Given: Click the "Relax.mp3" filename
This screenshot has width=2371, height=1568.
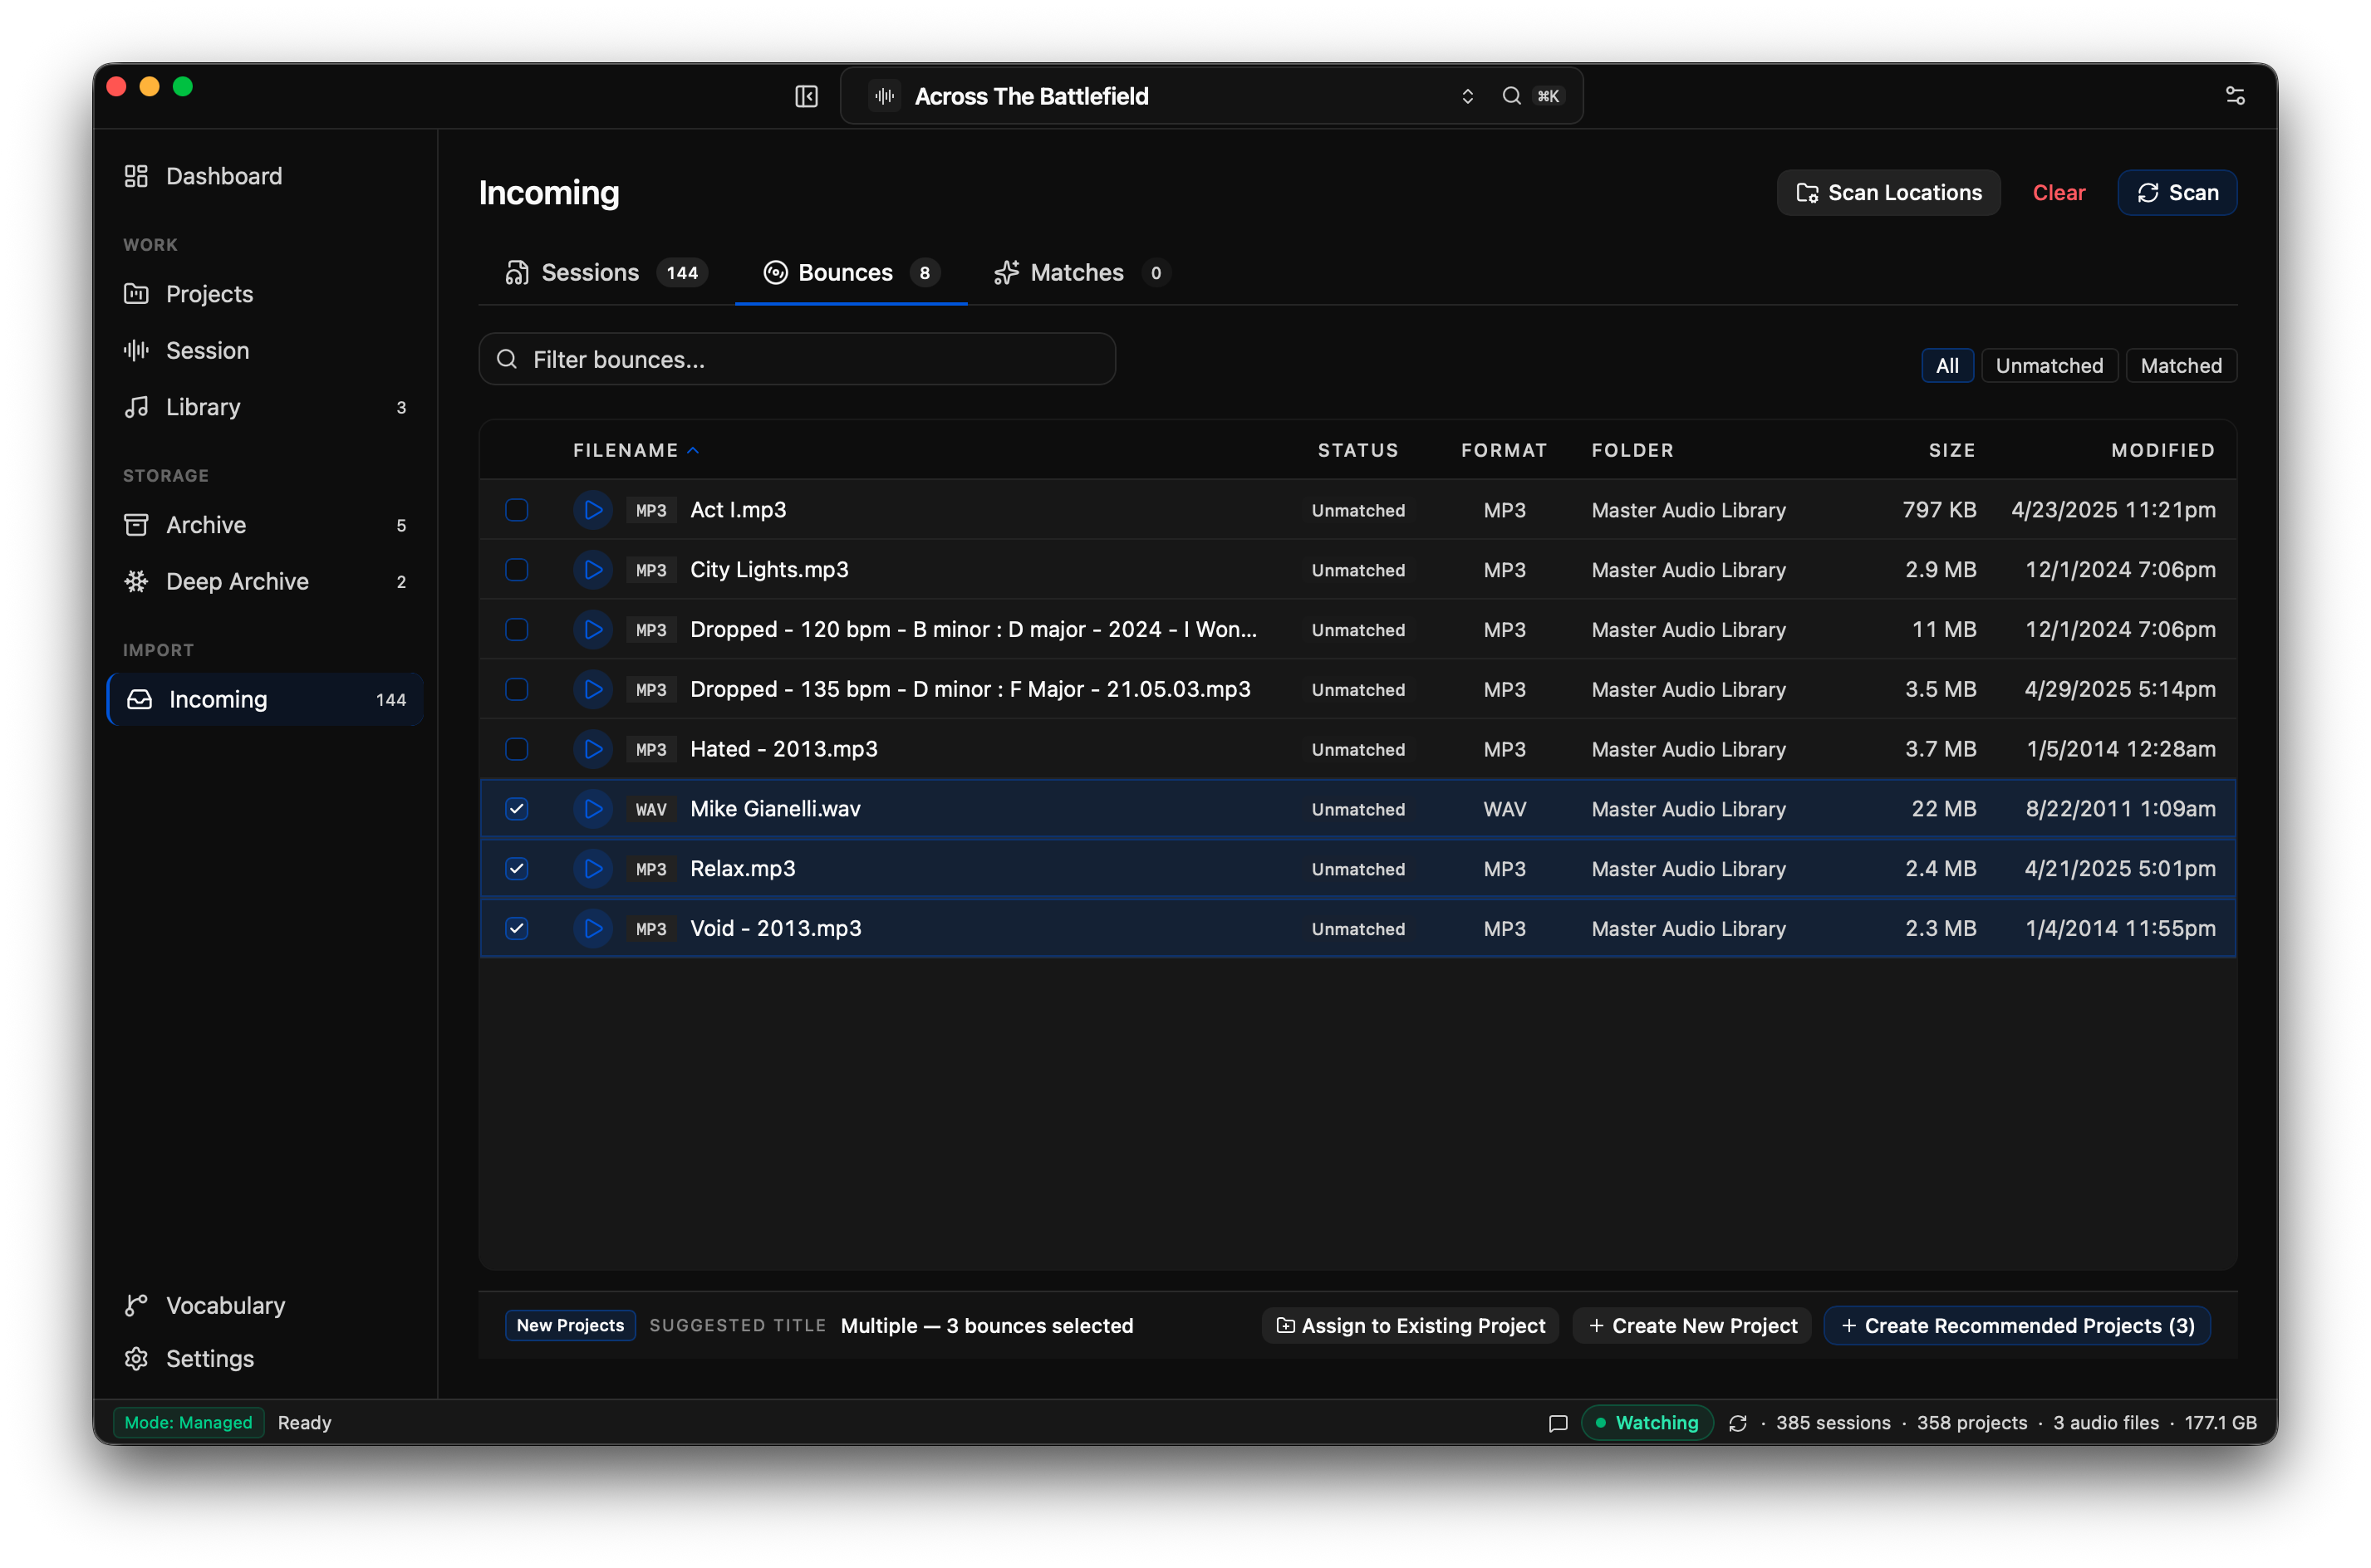Looking at the screenshot, I should point(743,869).
